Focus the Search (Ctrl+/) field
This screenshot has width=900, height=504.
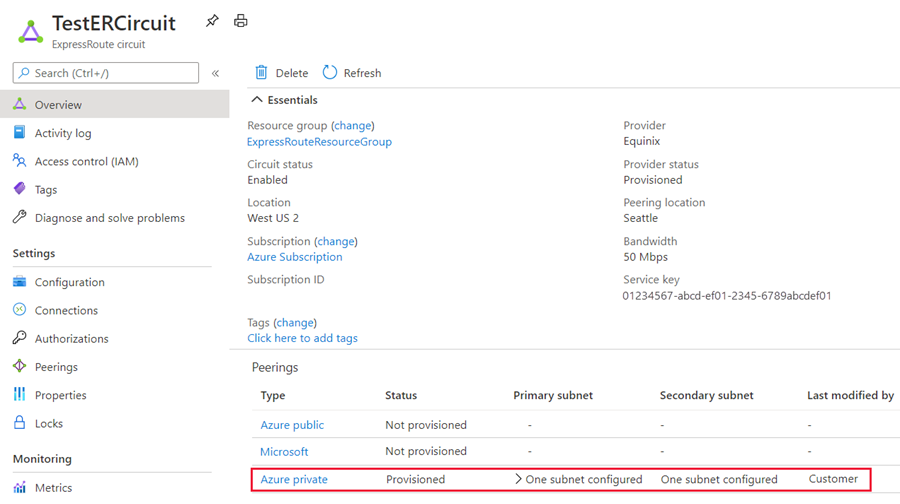point(106,73)
